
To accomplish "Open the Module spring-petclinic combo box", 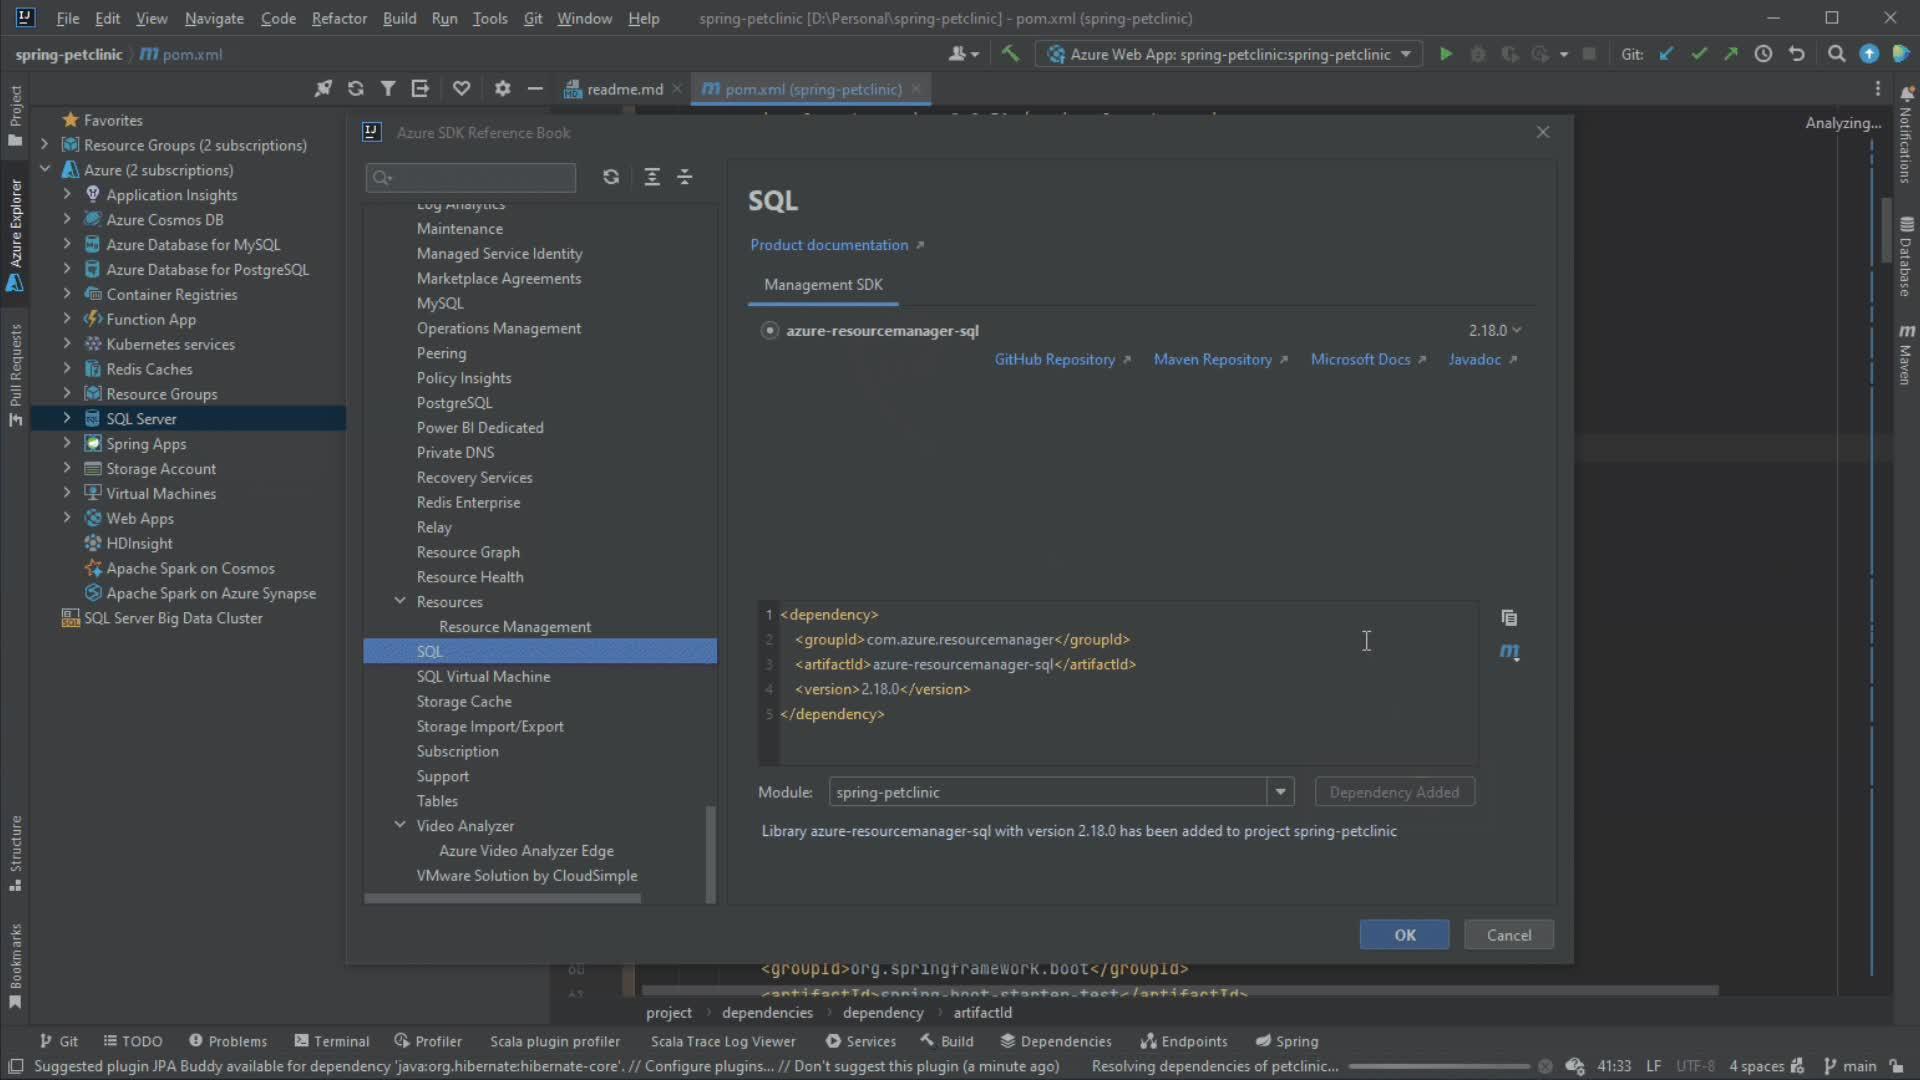I will (1061, 792).
